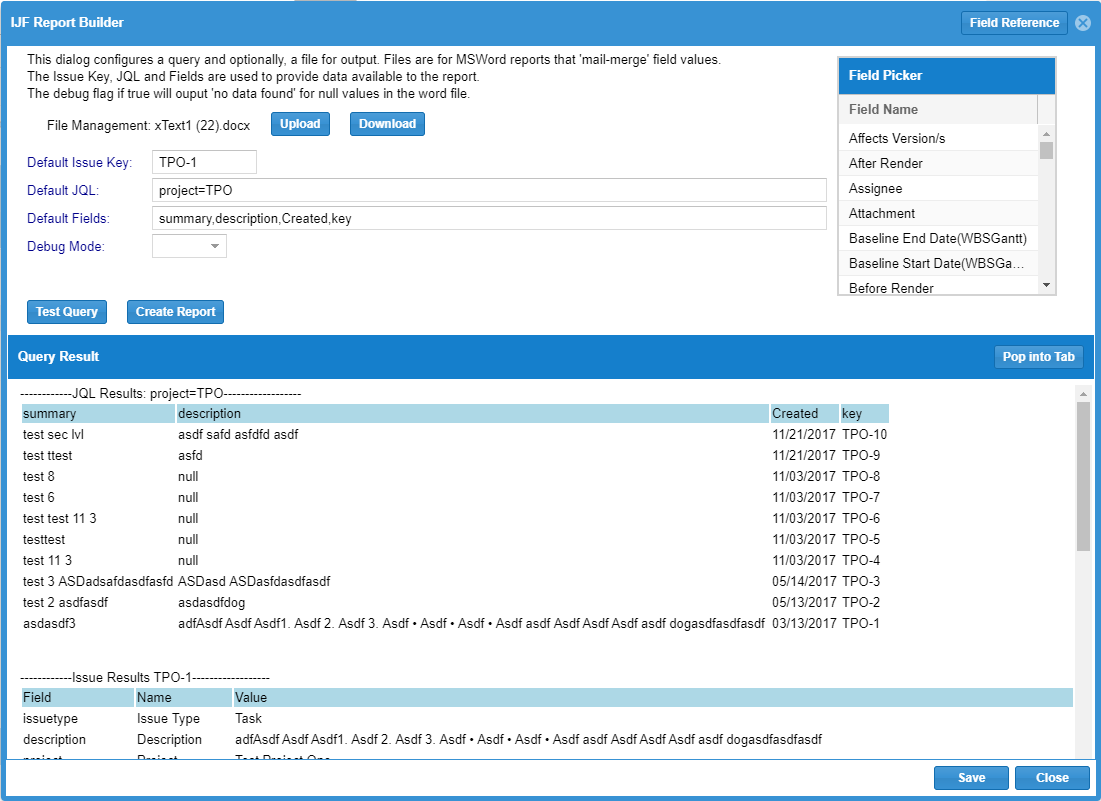Click the Query Result scrollbar thumb
This screenshot has width=1101, height=801.
(1083, 475)
